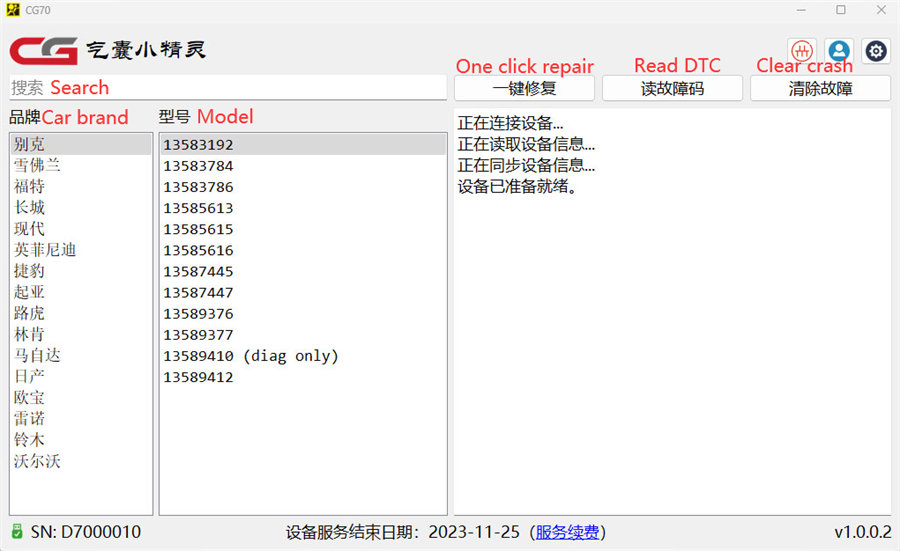Viewport: 900px width, 551px height.
Task: Open the blue user account icon
Action: [839, 50]
